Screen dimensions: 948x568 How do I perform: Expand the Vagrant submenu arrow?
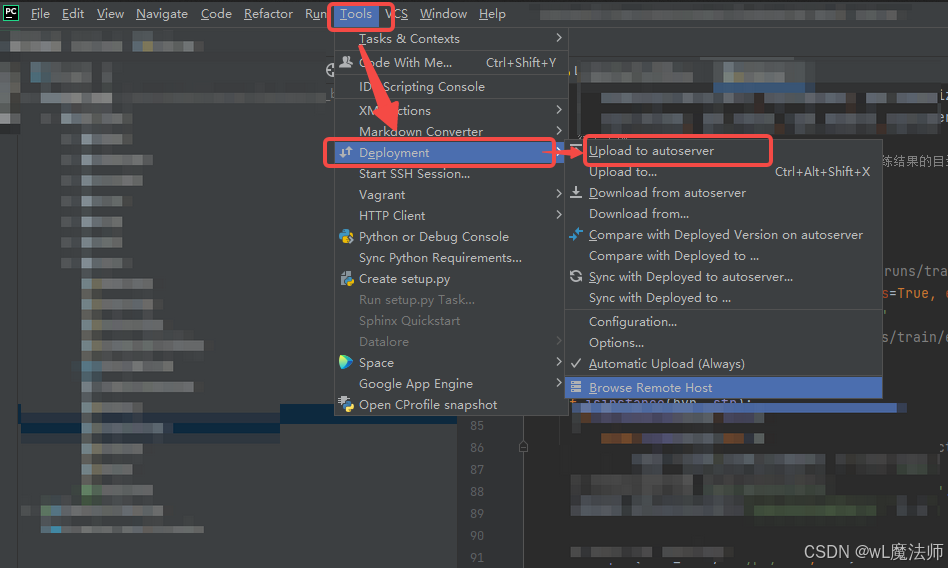[x=559, y=194]
